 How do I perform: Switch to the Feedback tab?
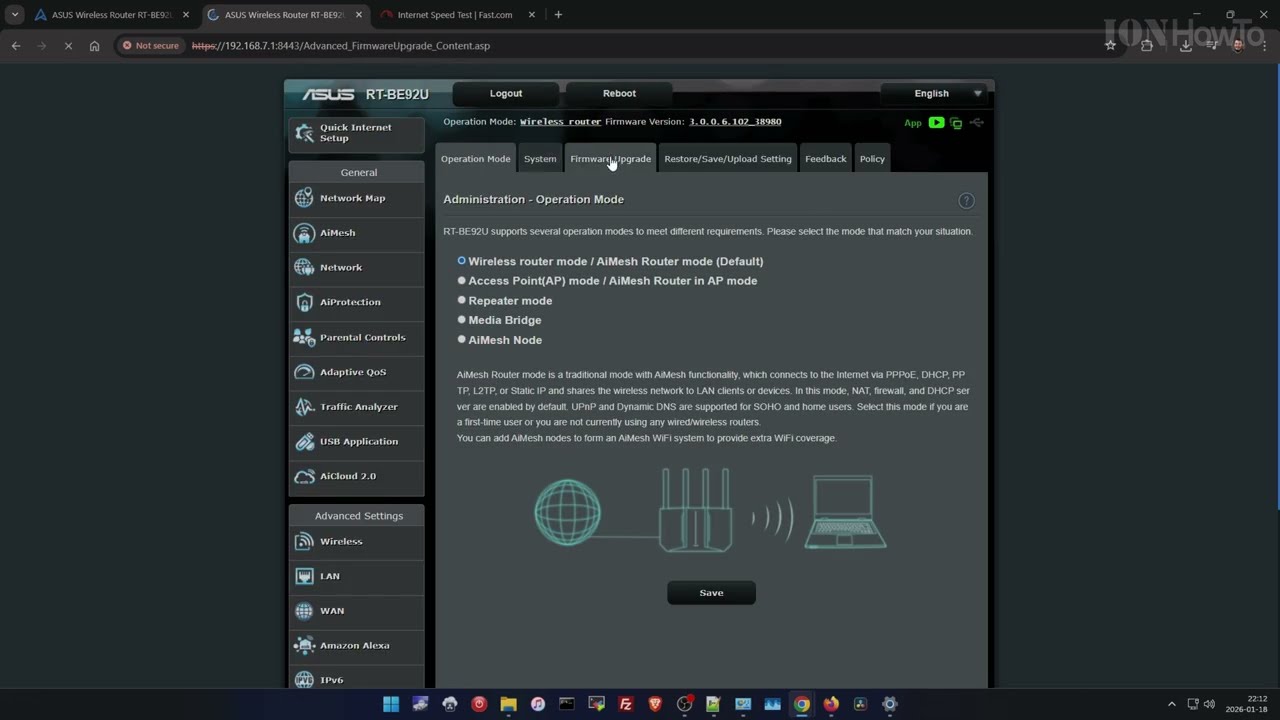[826, 159]
